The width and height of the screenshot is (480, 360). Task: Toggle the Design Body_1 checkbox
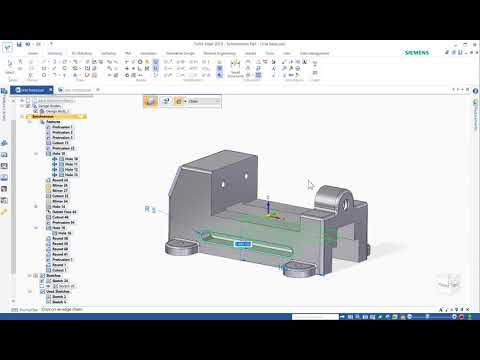(x=35, y=111)
